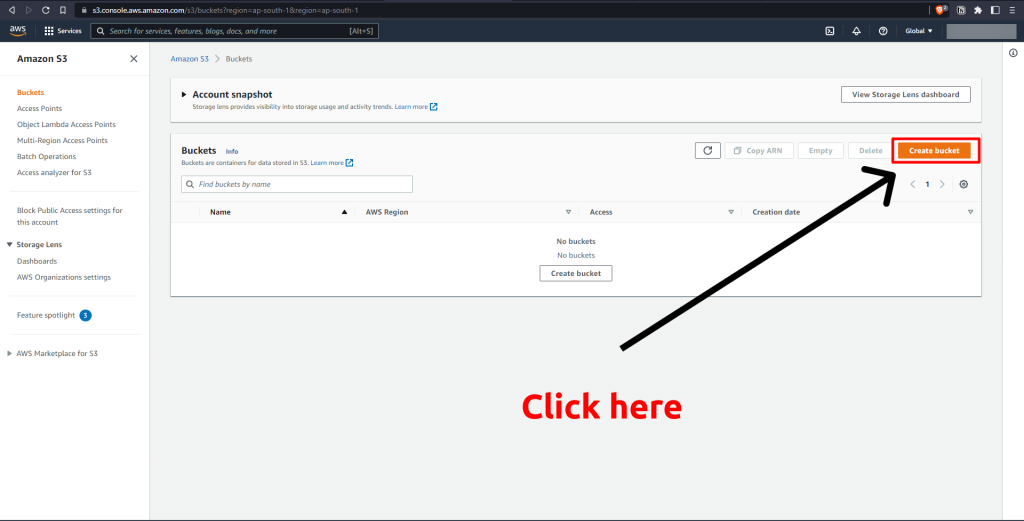This screenshot has width=1024, height=521.
Task: Expand AWS Marketplace for S3 section
Action: (9, 353)
